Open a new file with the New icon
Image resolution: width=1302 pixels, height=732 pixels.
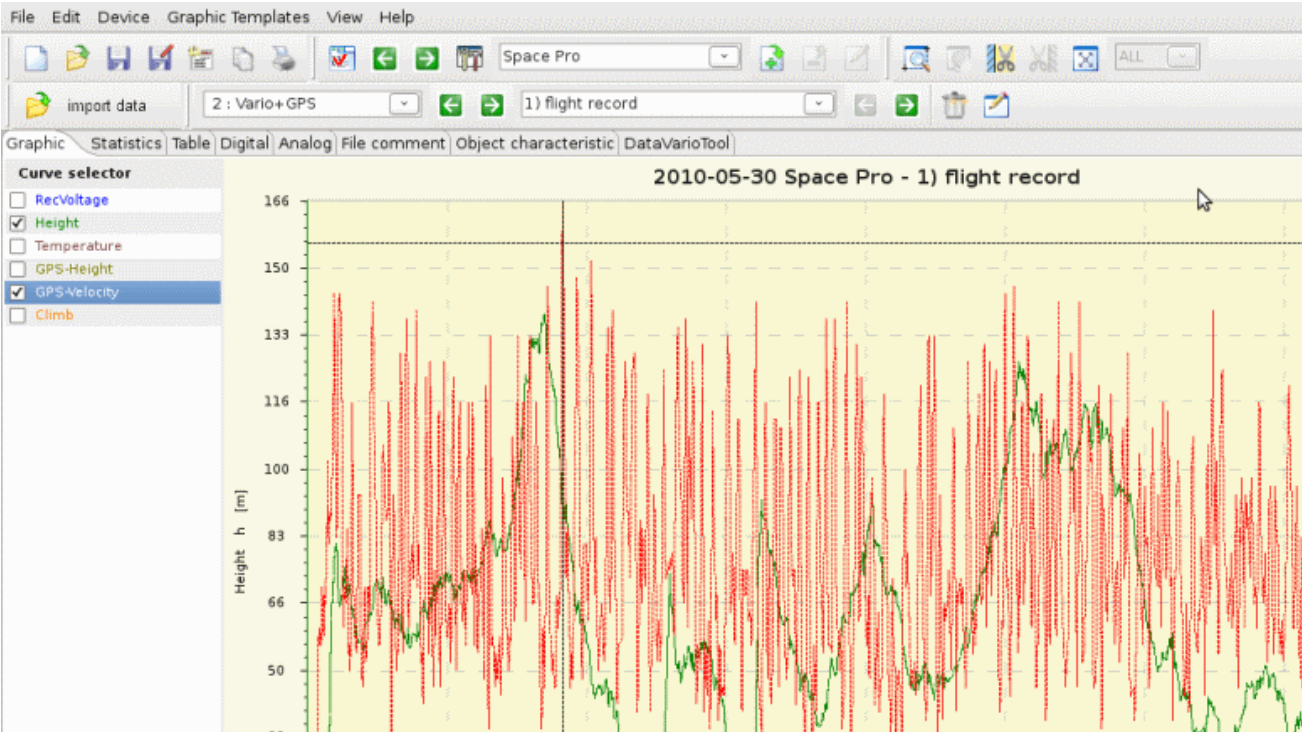tap(35, 58)
